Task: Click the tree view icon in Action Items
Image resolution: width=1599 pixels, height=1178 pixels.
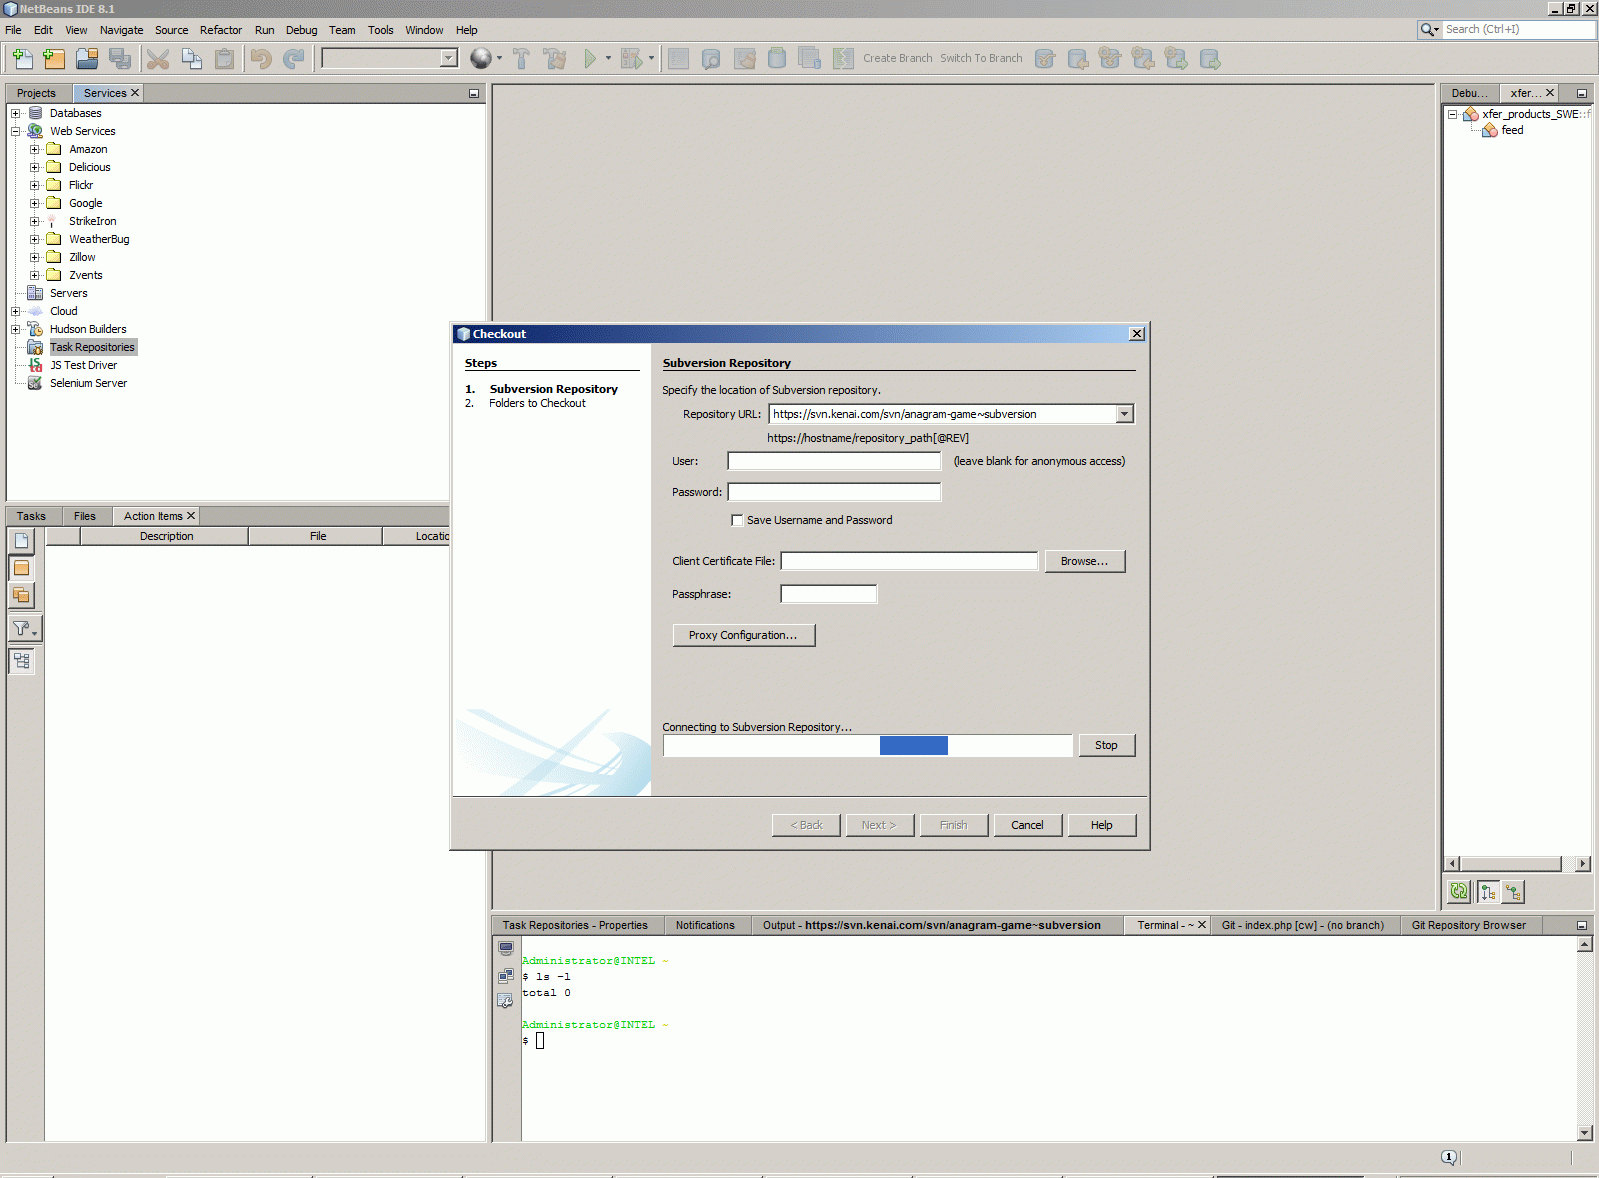Action: (x=22, y=661)
